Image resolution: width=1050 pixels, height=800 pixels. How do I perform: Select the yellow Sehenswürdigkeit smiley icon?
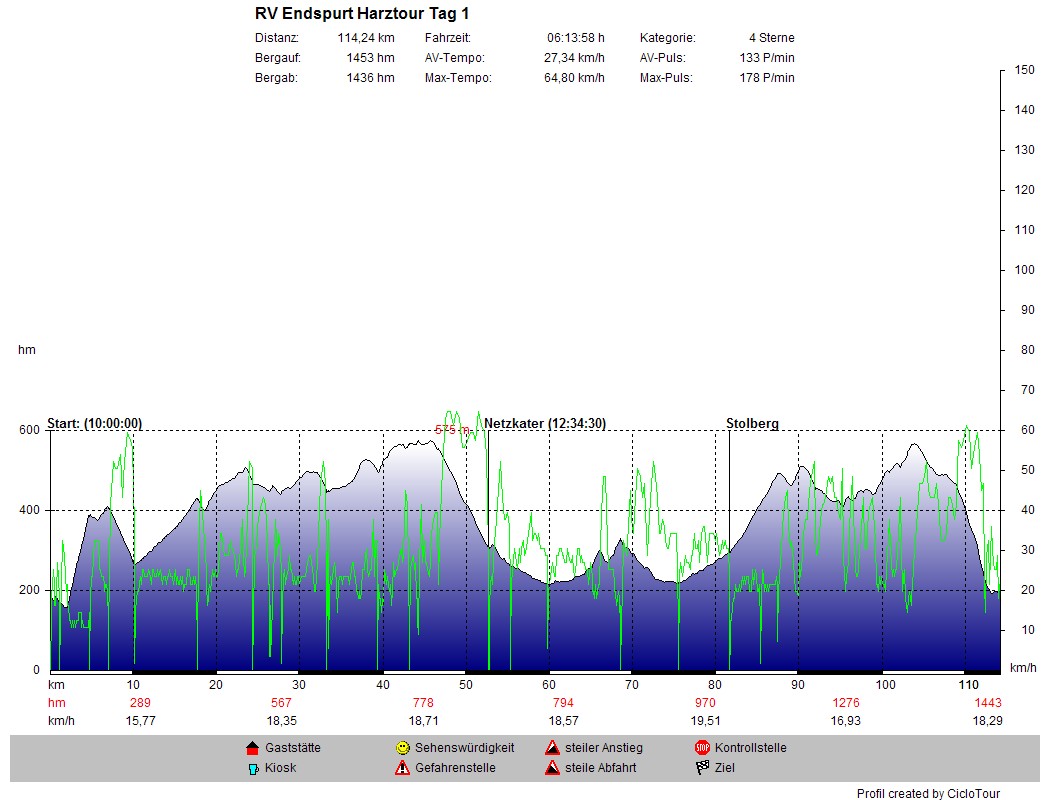coord(402,748)
